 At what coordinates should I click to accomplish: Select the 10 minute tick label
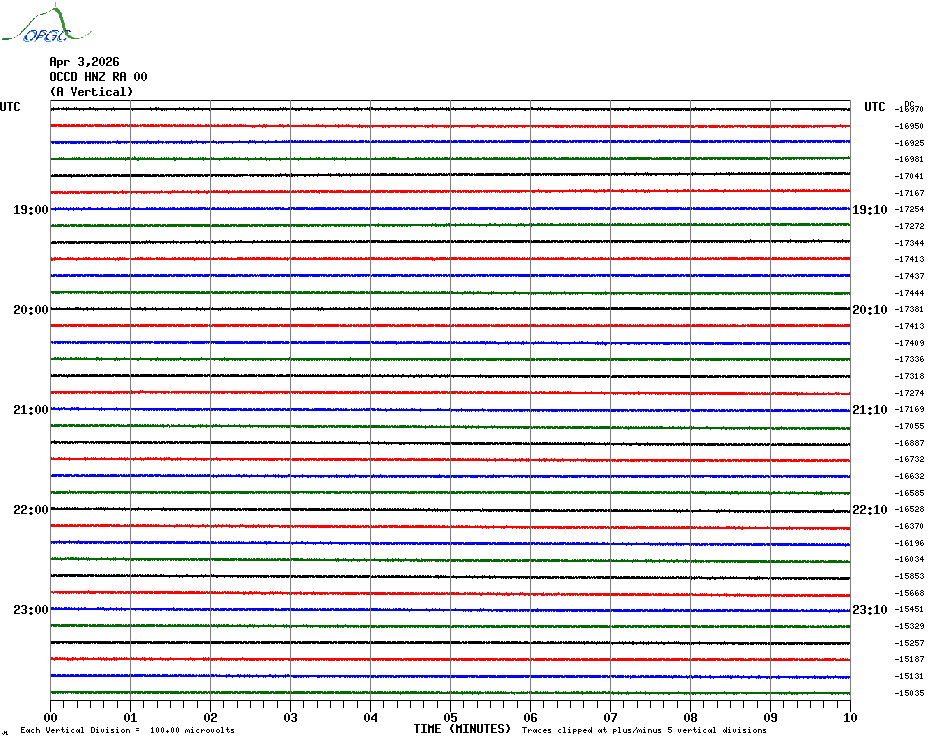coord(849,717)
